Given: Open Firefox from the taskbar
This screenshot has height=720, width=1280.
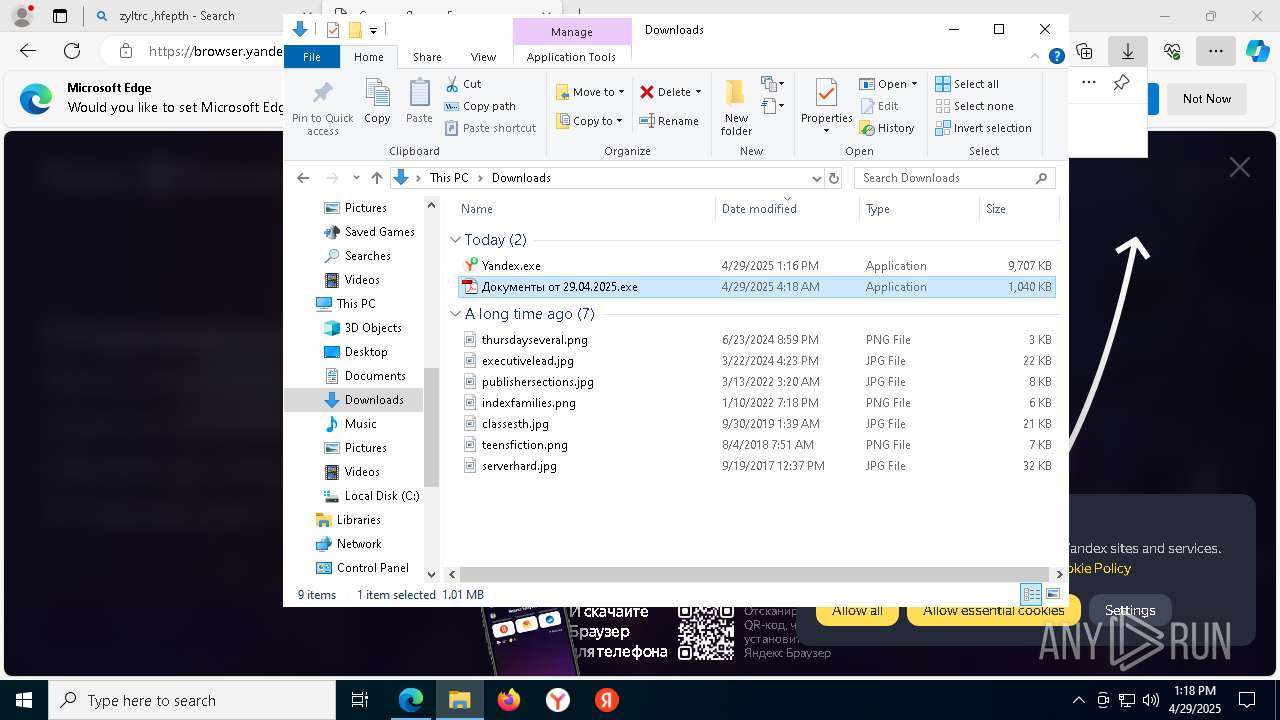Looking at the screenshot, I should (x=509, y=700).
